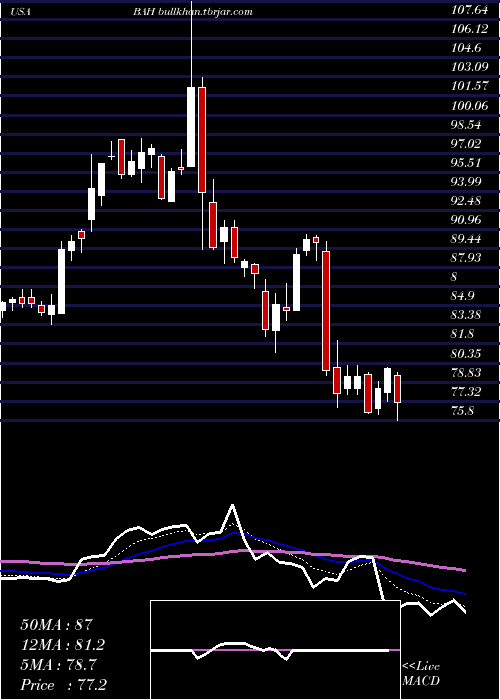Click the 5MA : 78.7 readout
The width and height of the screenshot is (500, 700).
[x=58, y=665]
